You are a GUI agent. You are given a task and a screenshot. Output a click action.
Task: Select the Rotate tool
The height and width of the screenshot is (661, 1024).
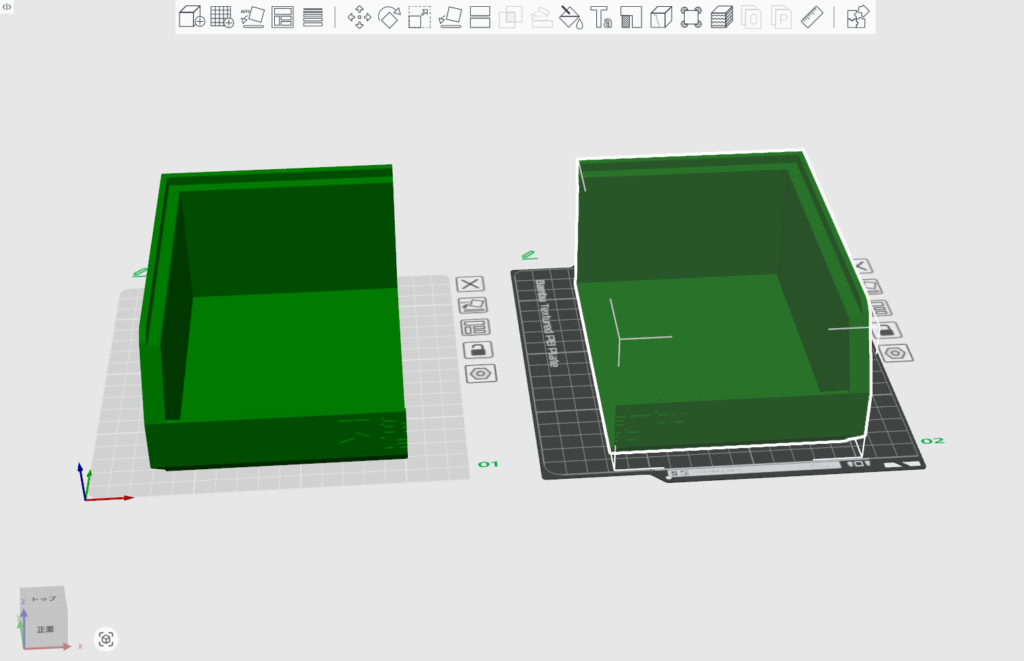(x=389, y=17)
